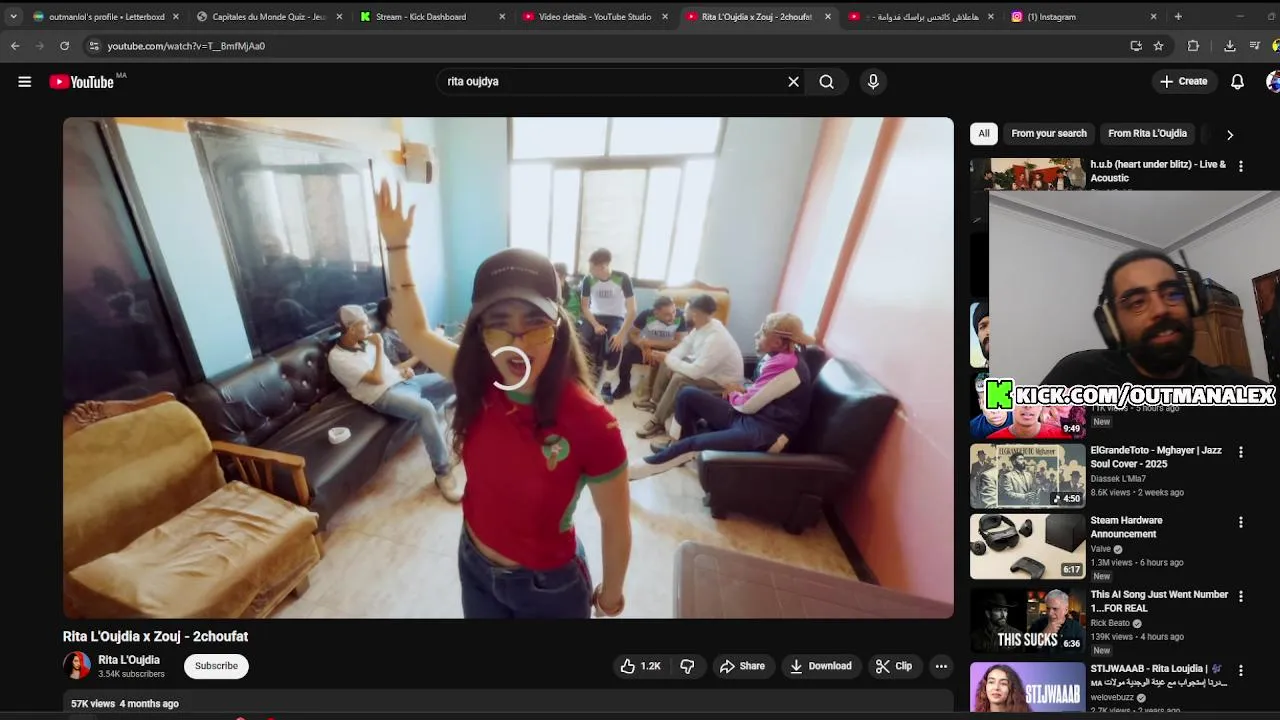Open the notifications bell
Viewport: 1280px width, 720px height.
point(1237,82)
